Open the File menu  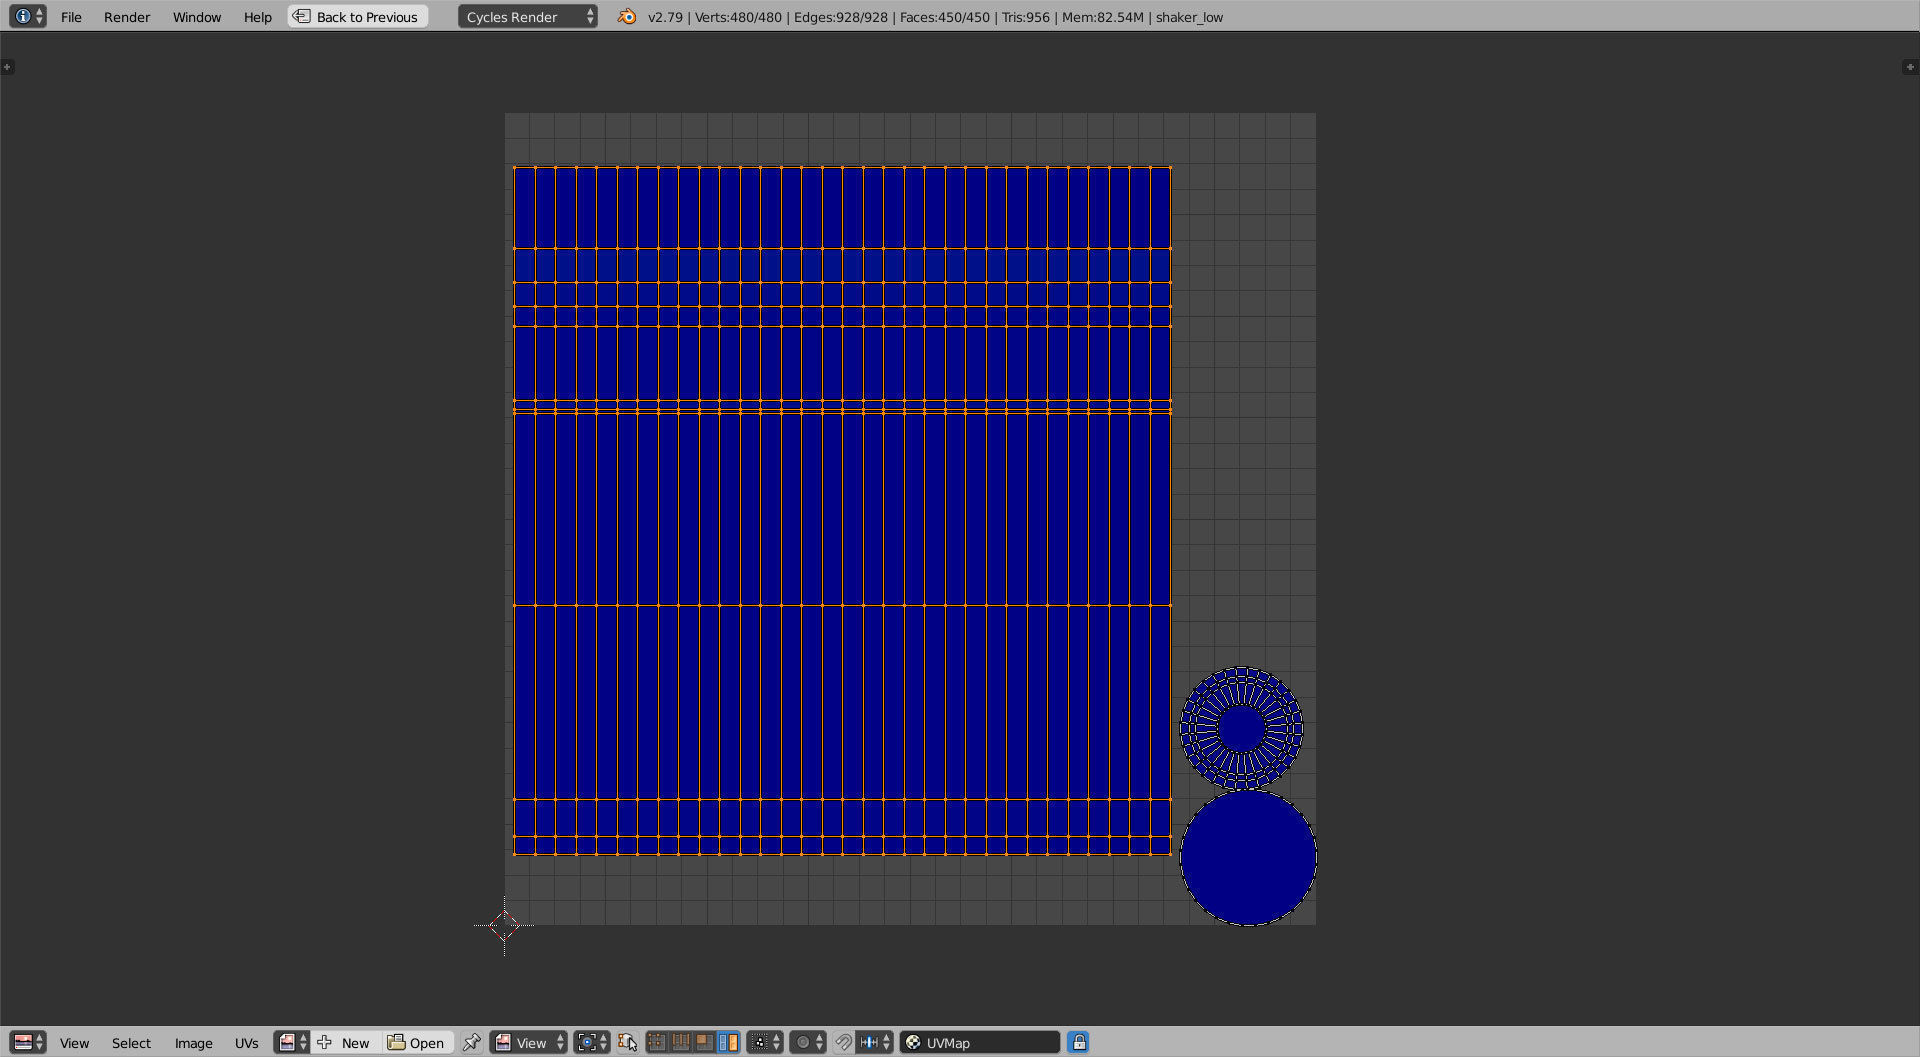pyautogui.click(x=71, y=17)
